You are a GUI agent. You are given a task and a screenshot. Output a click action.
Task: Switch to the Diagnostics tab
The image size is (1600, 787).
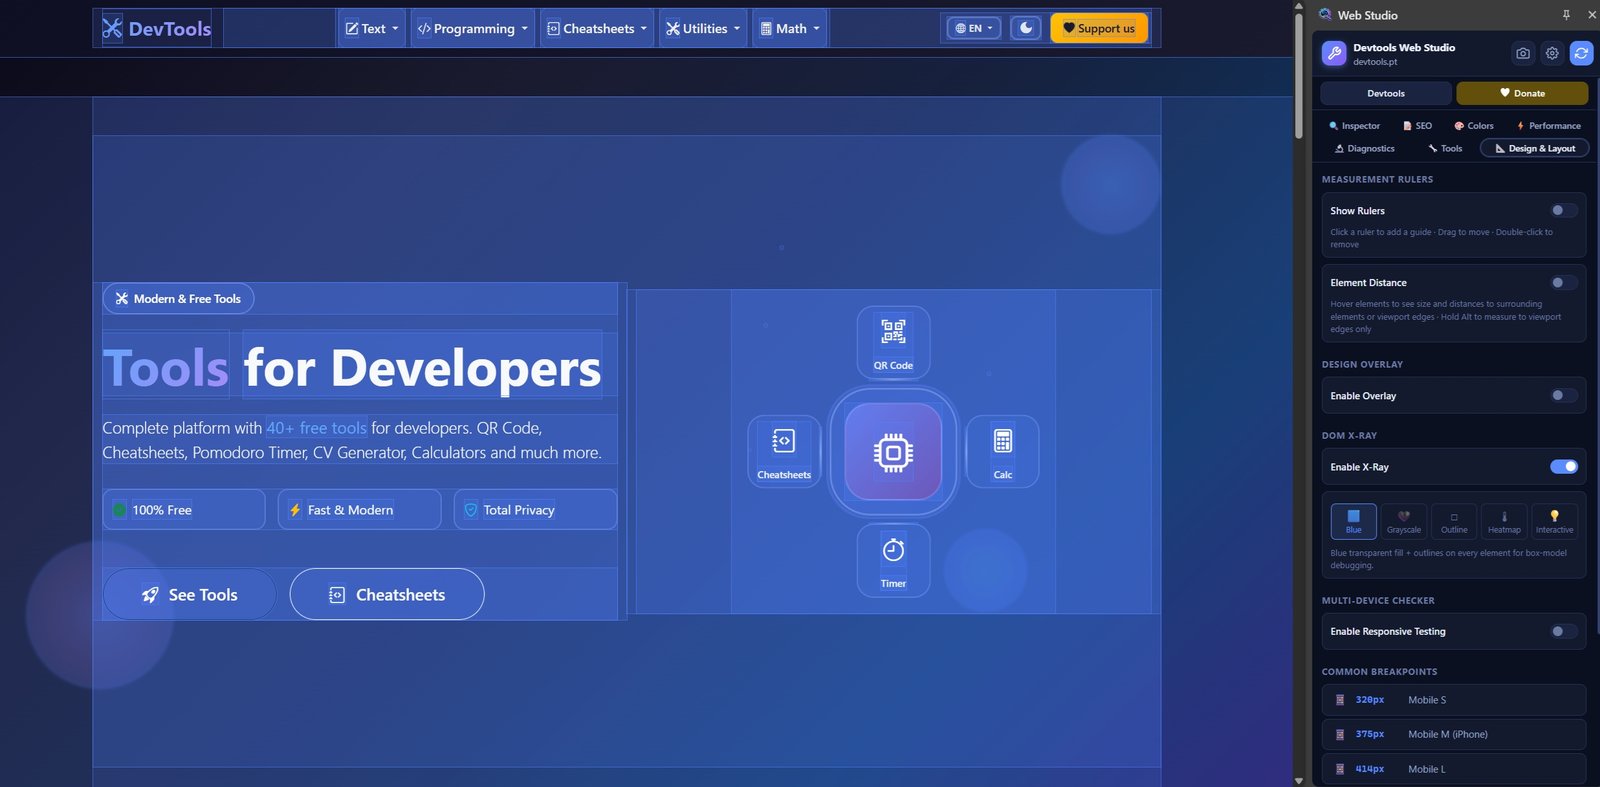click(x=1364, y=148)
